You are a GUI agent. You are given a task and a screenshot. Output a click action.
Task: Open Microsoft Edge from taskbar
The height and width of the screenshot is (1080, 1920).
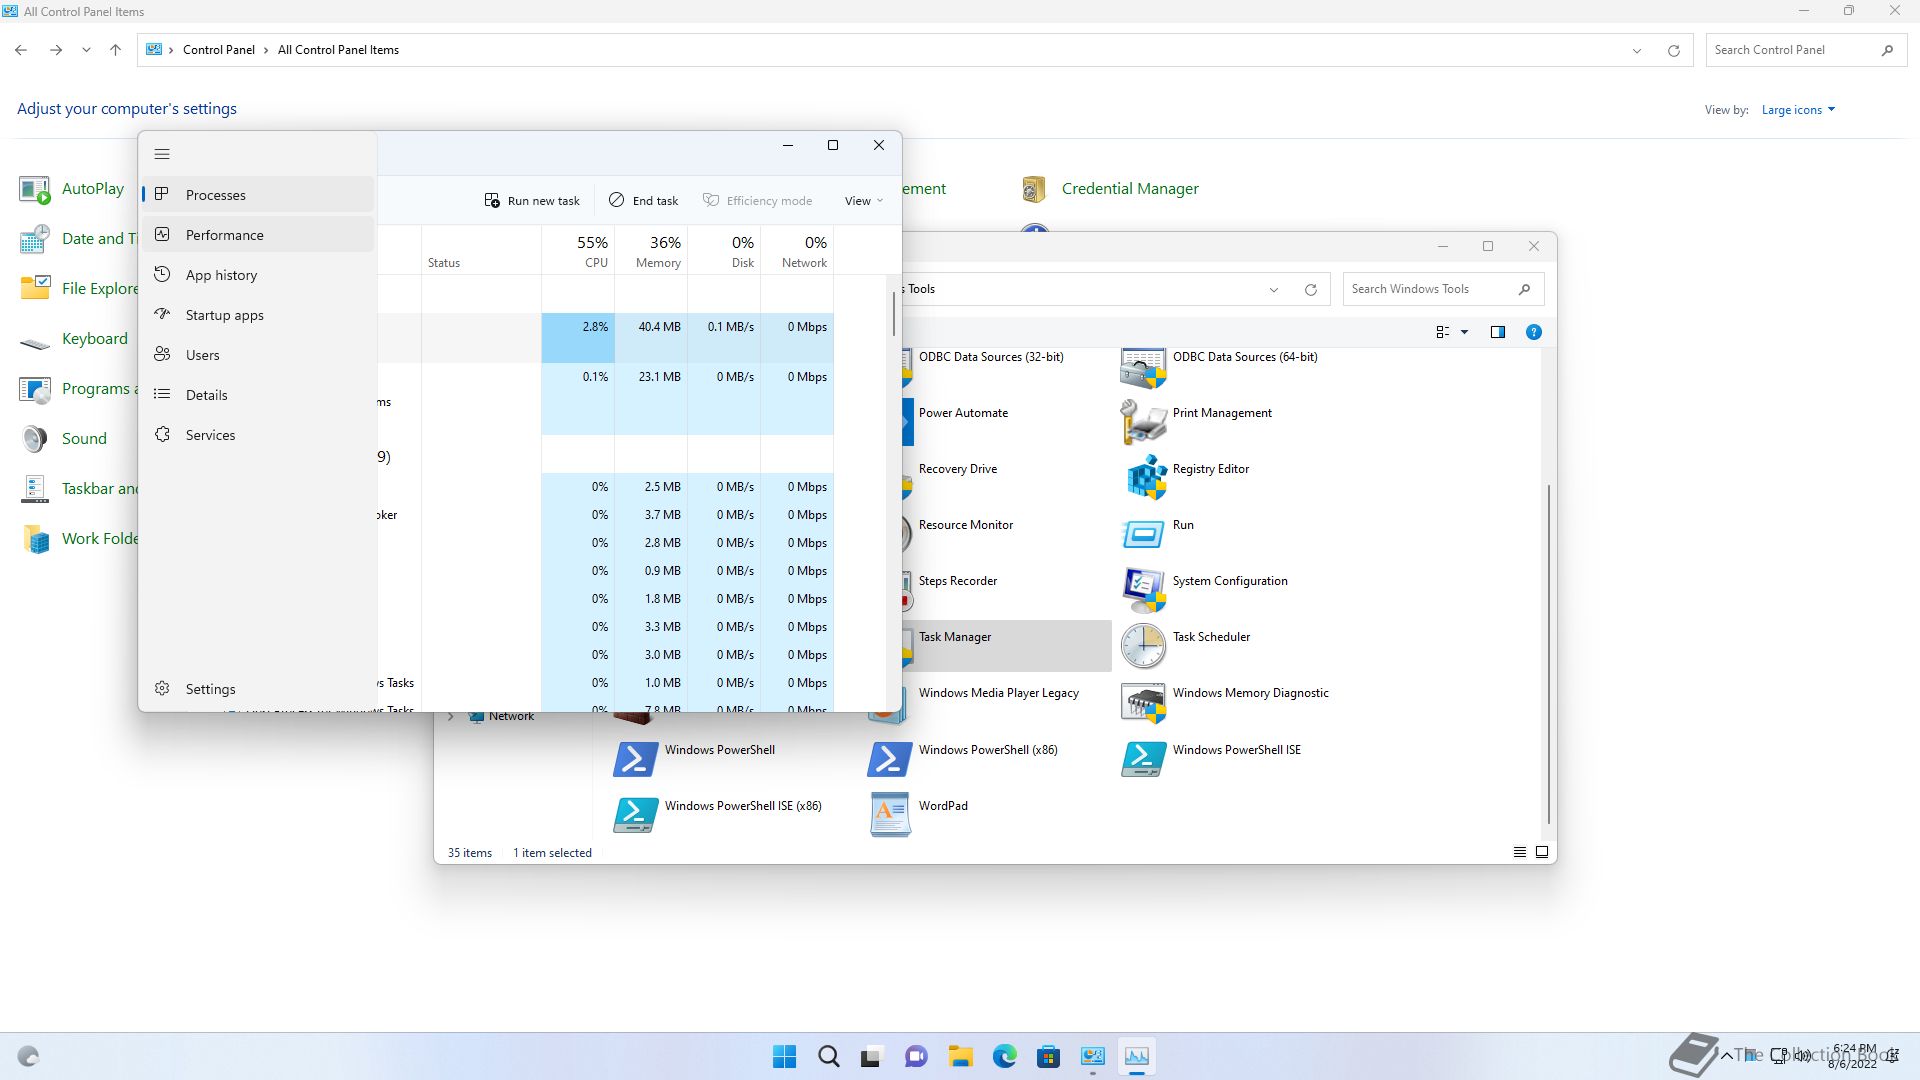pyautogui.click(x=1005, y=1056)
